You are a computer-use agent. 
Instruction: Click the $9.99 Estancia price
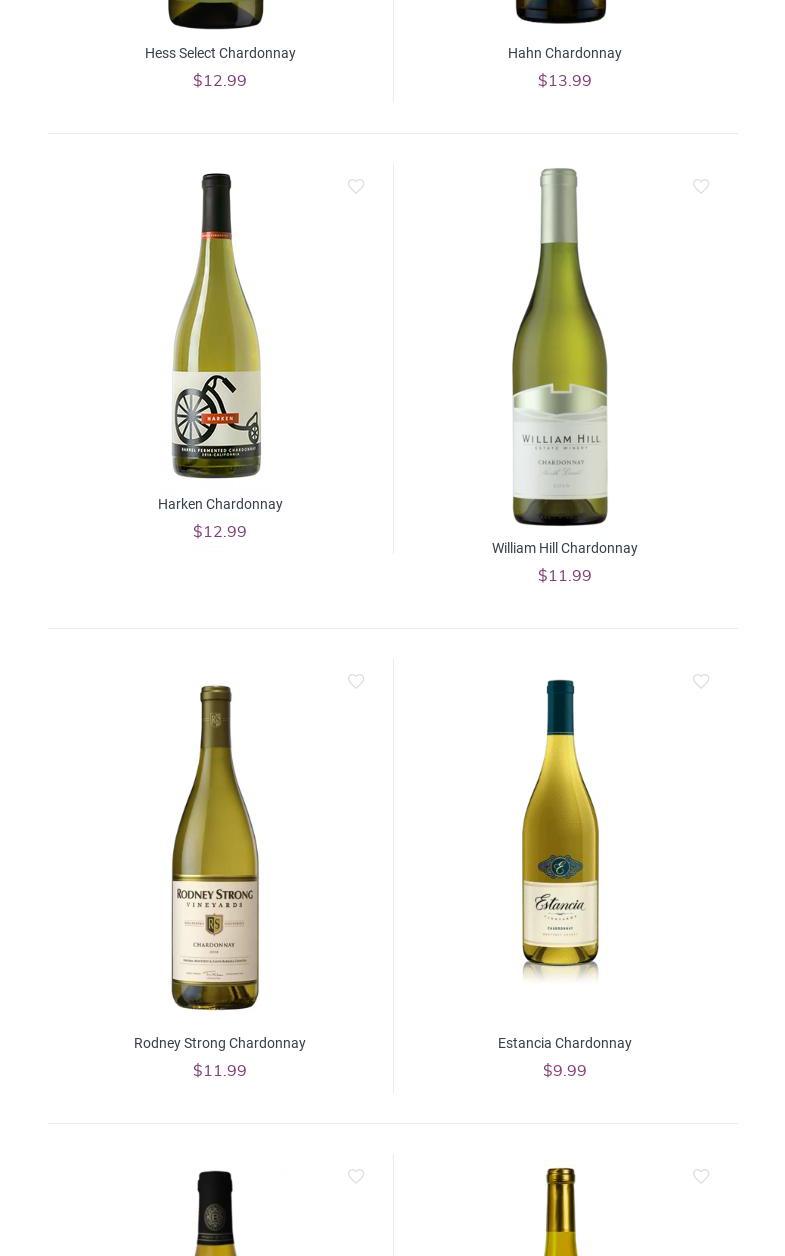click(565, 1070)
